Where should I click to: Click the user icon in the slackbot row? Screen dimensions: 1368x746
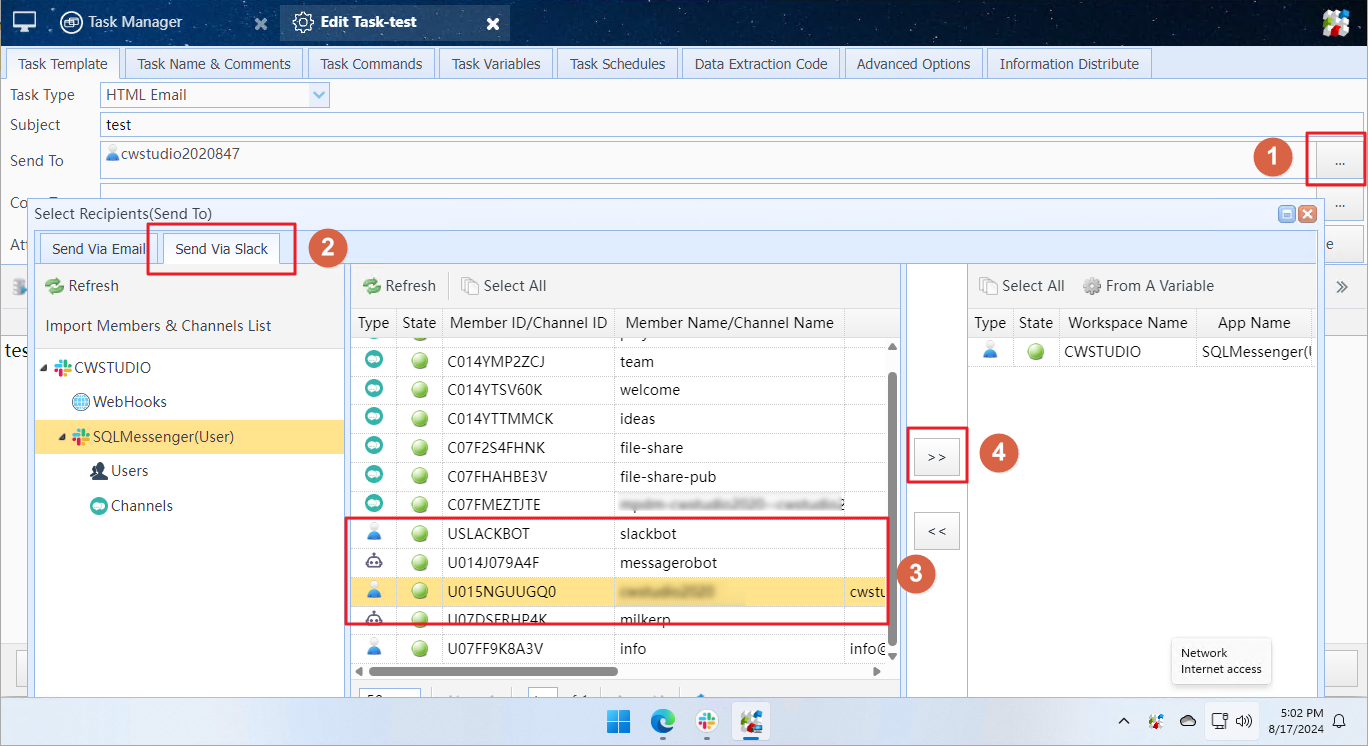click(374, 534)
